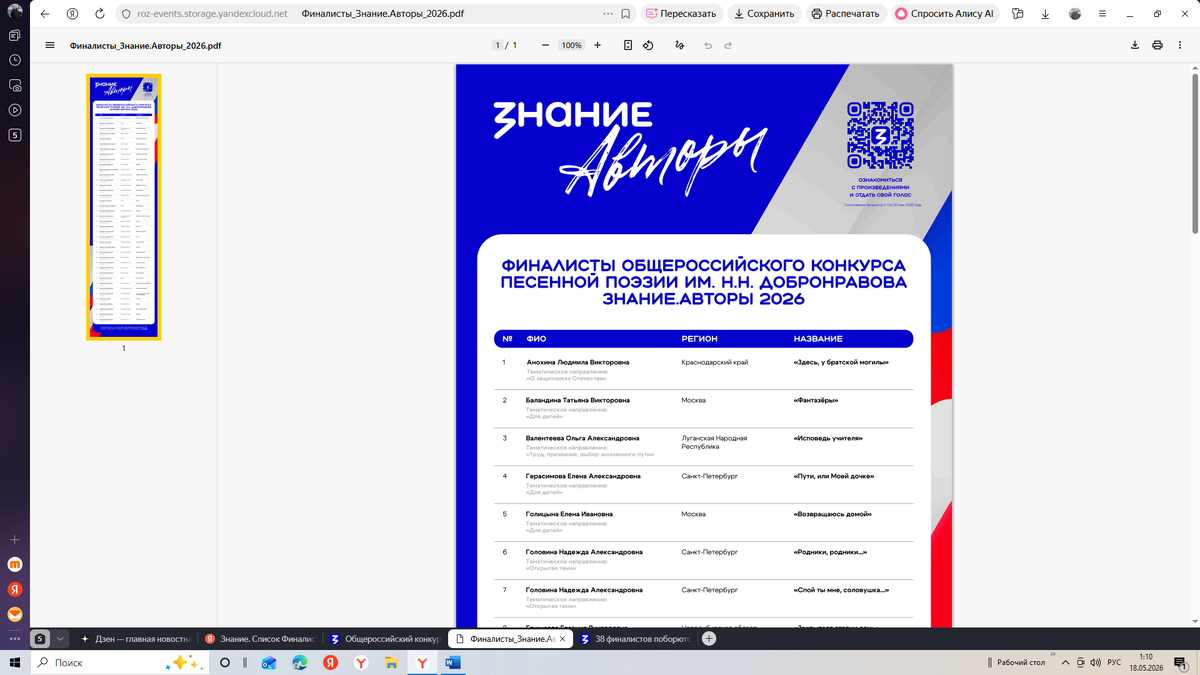Open a new tab with the plus button
Screen dimensions: 1200x675
709,638
